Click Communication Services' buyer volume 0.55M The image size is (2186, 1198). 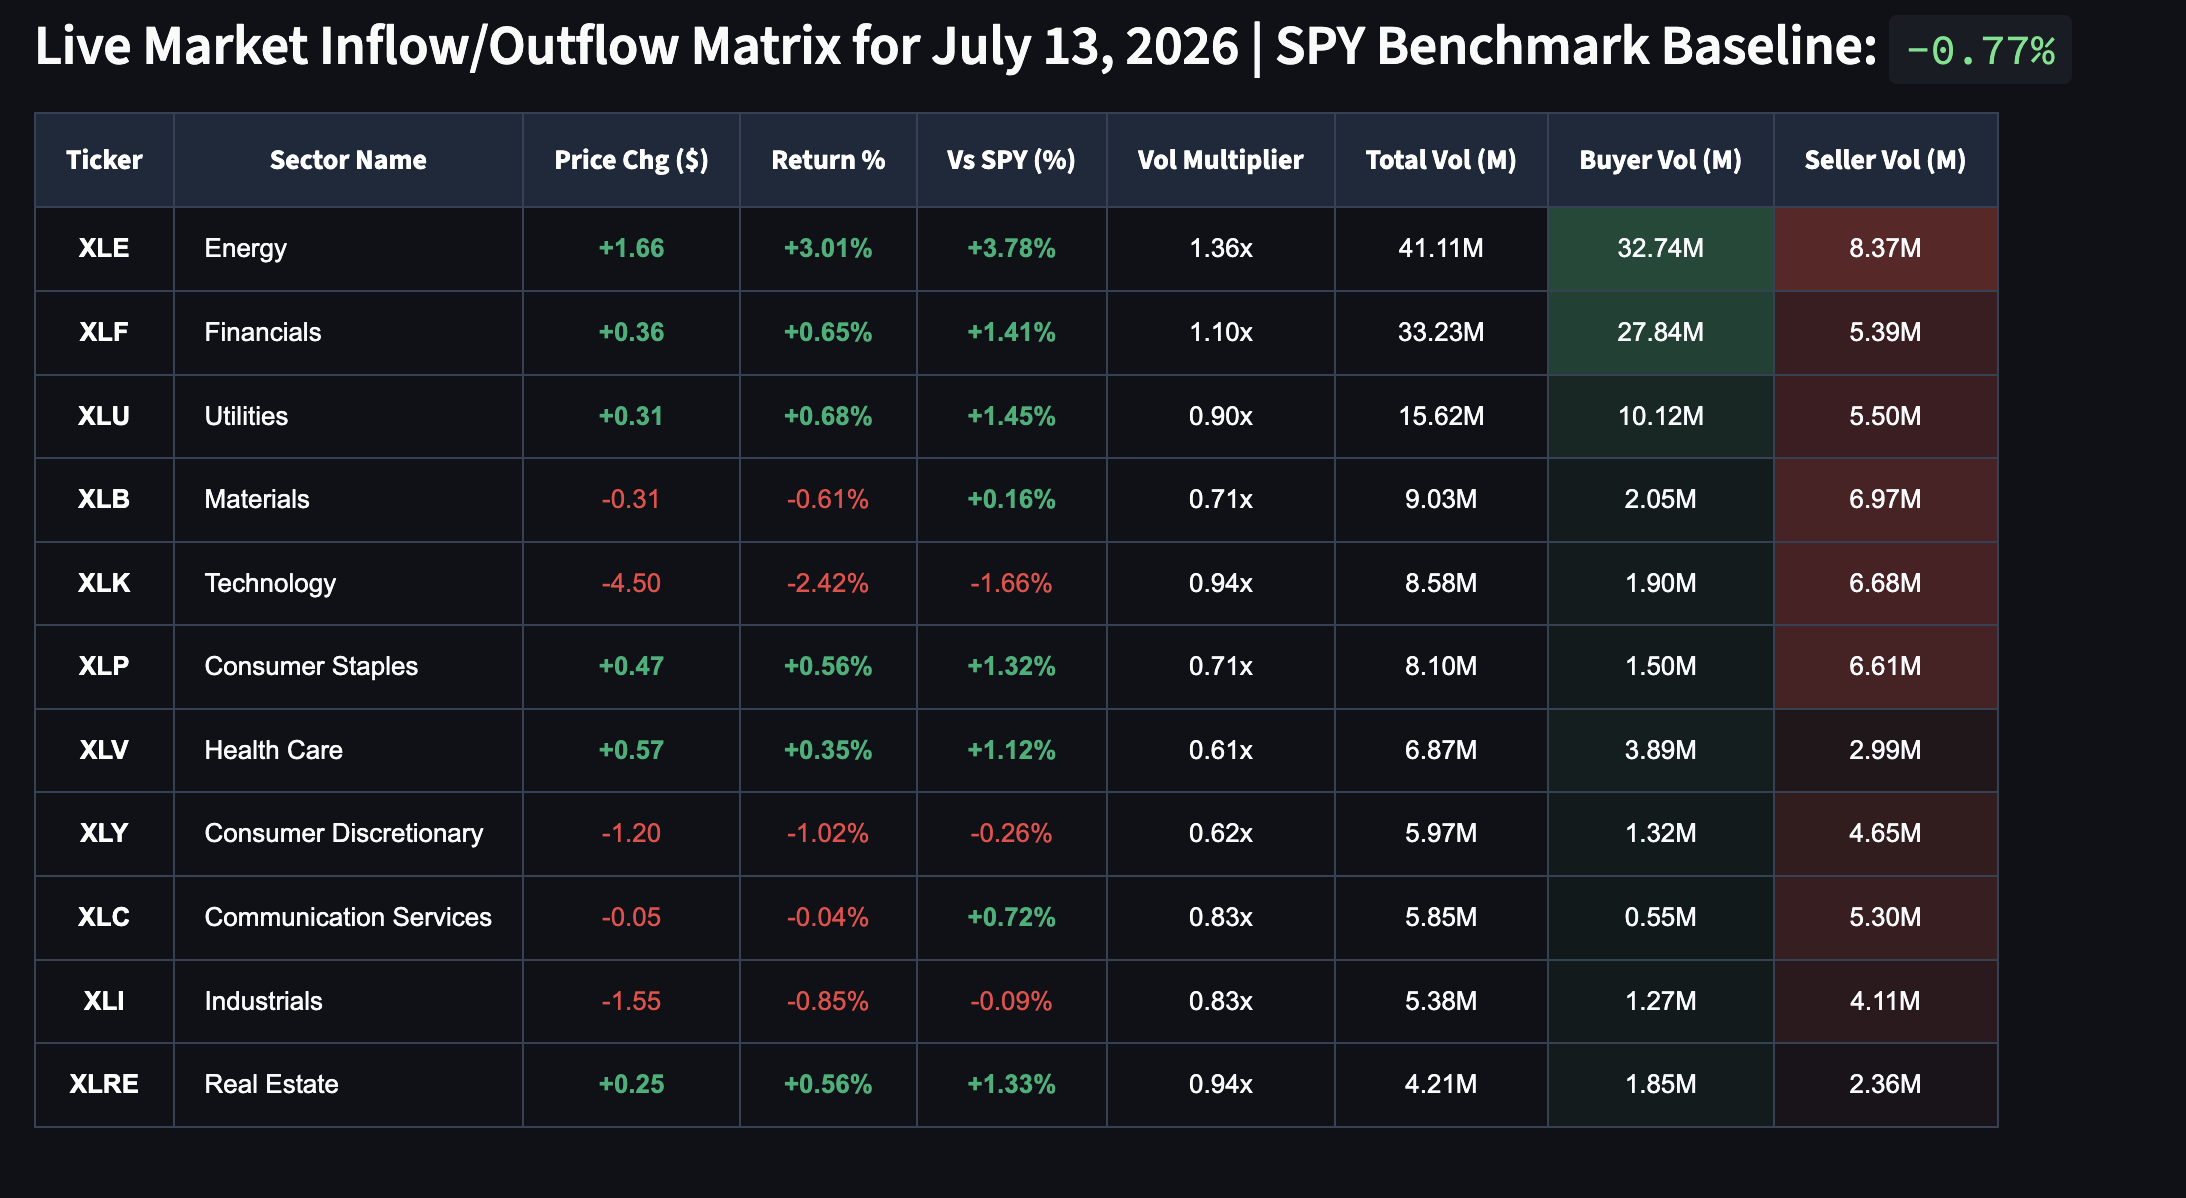coord(1661,917)
